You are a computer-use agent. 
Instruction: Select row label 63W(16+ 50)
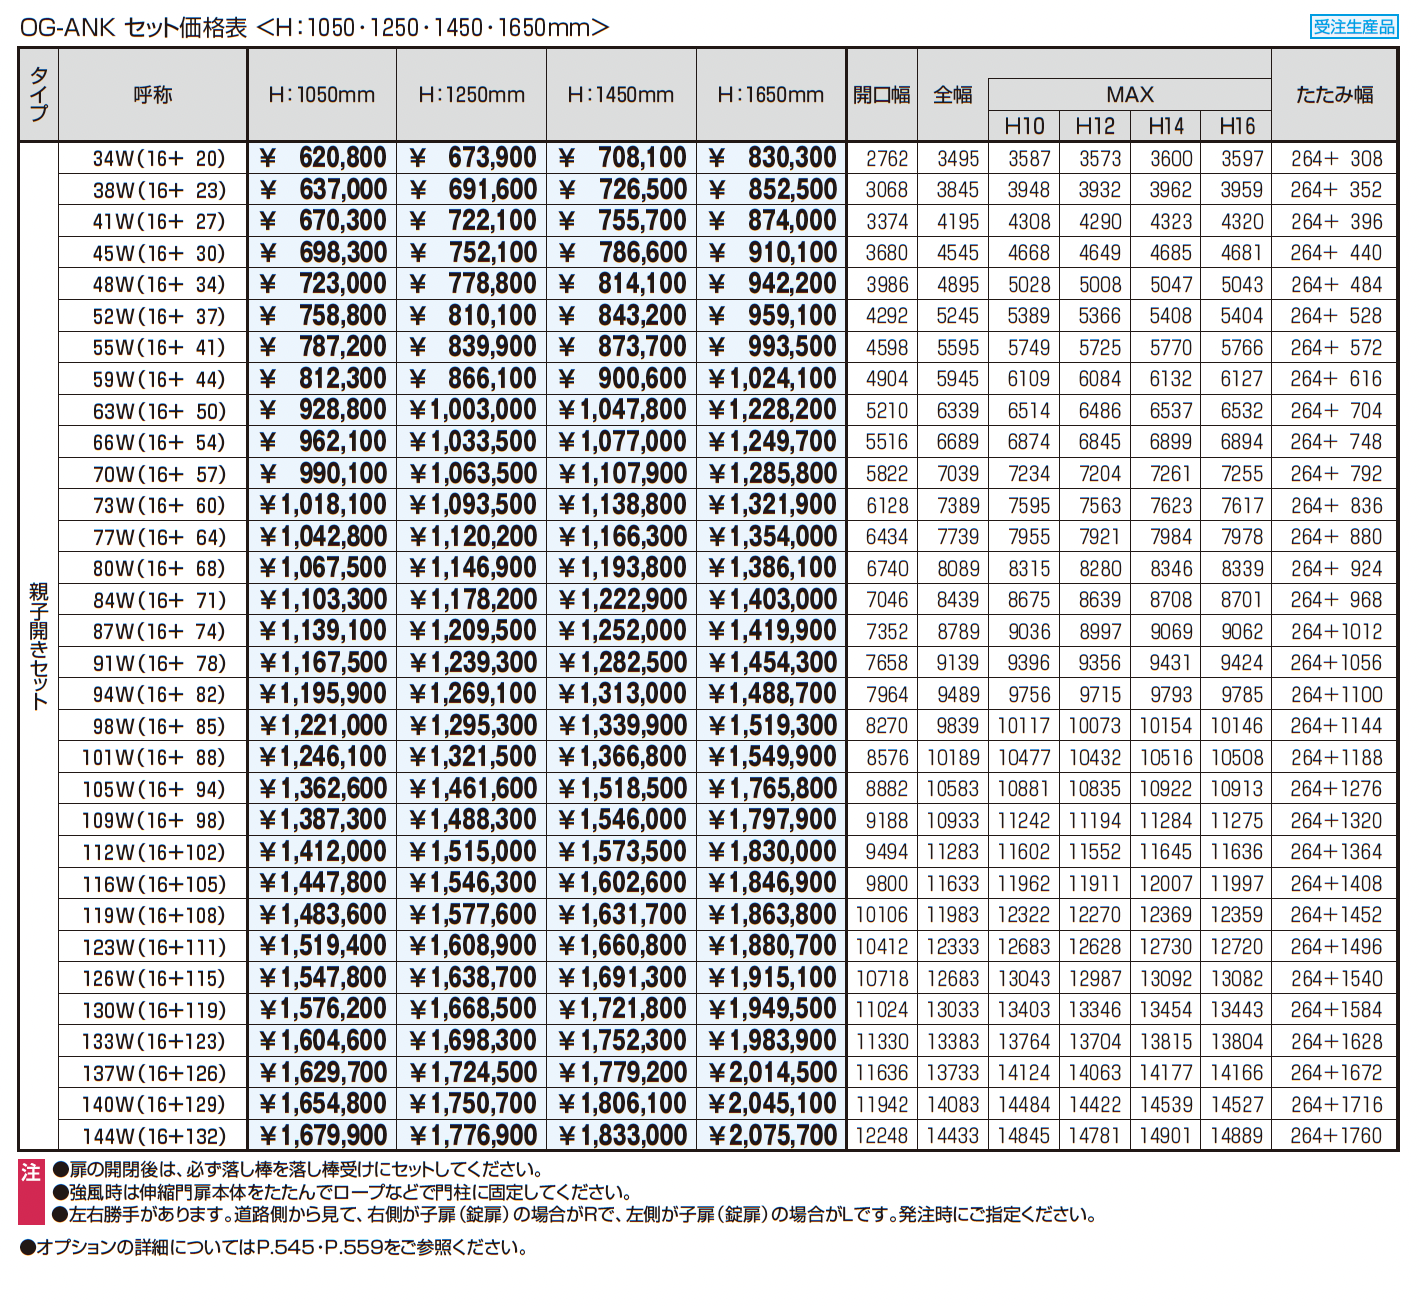[x=159, y=411]
